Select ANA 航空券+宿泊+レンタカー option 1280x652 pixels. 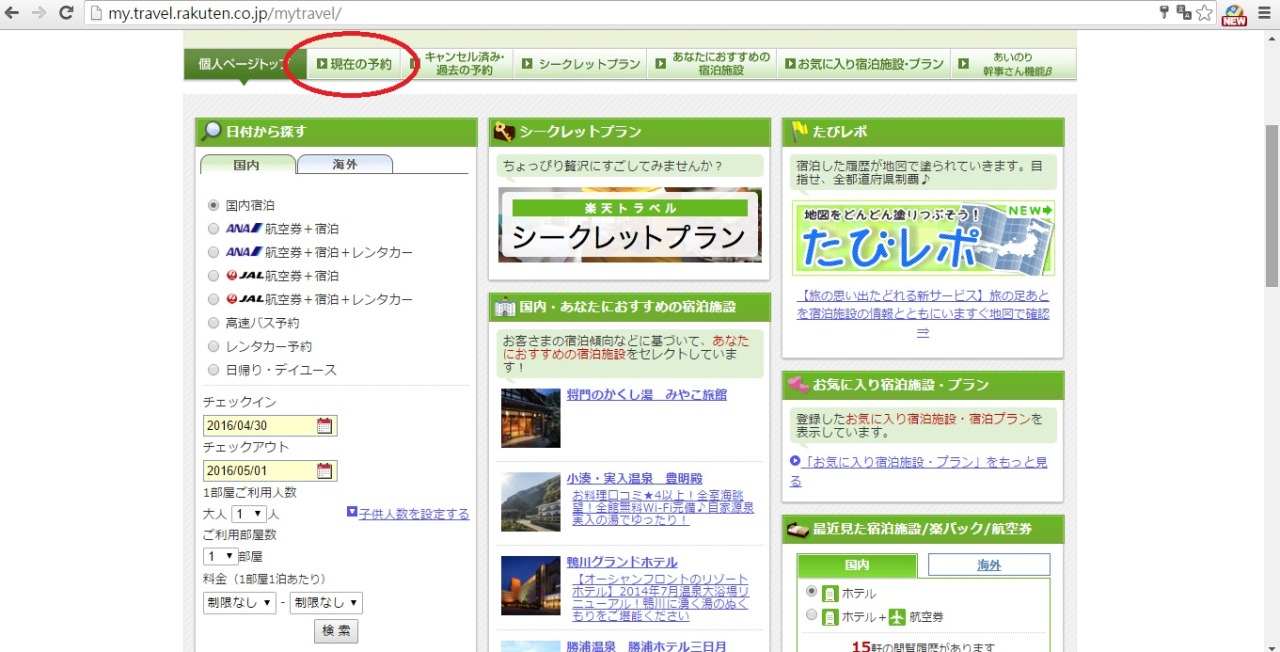pyautogui.click(x=213, y=252)
